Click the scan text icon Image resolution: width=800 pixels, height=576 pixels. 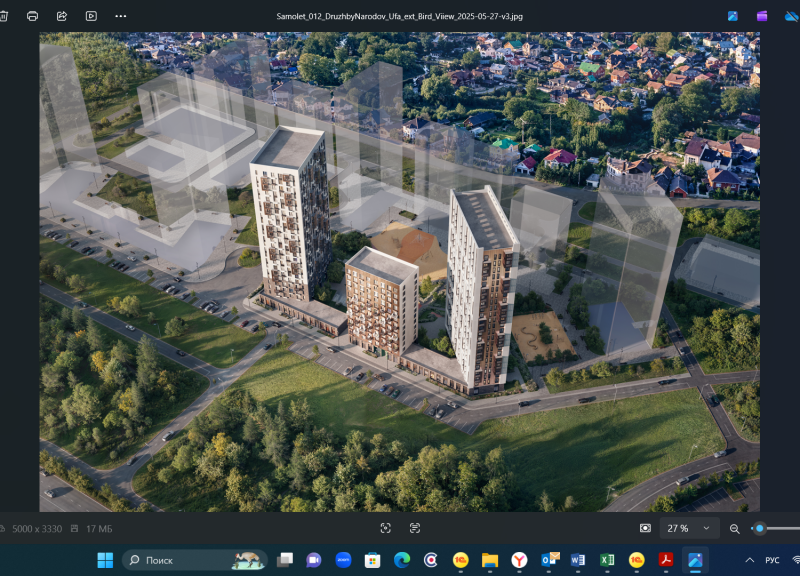pyautogui.click(x=415, y=528)
